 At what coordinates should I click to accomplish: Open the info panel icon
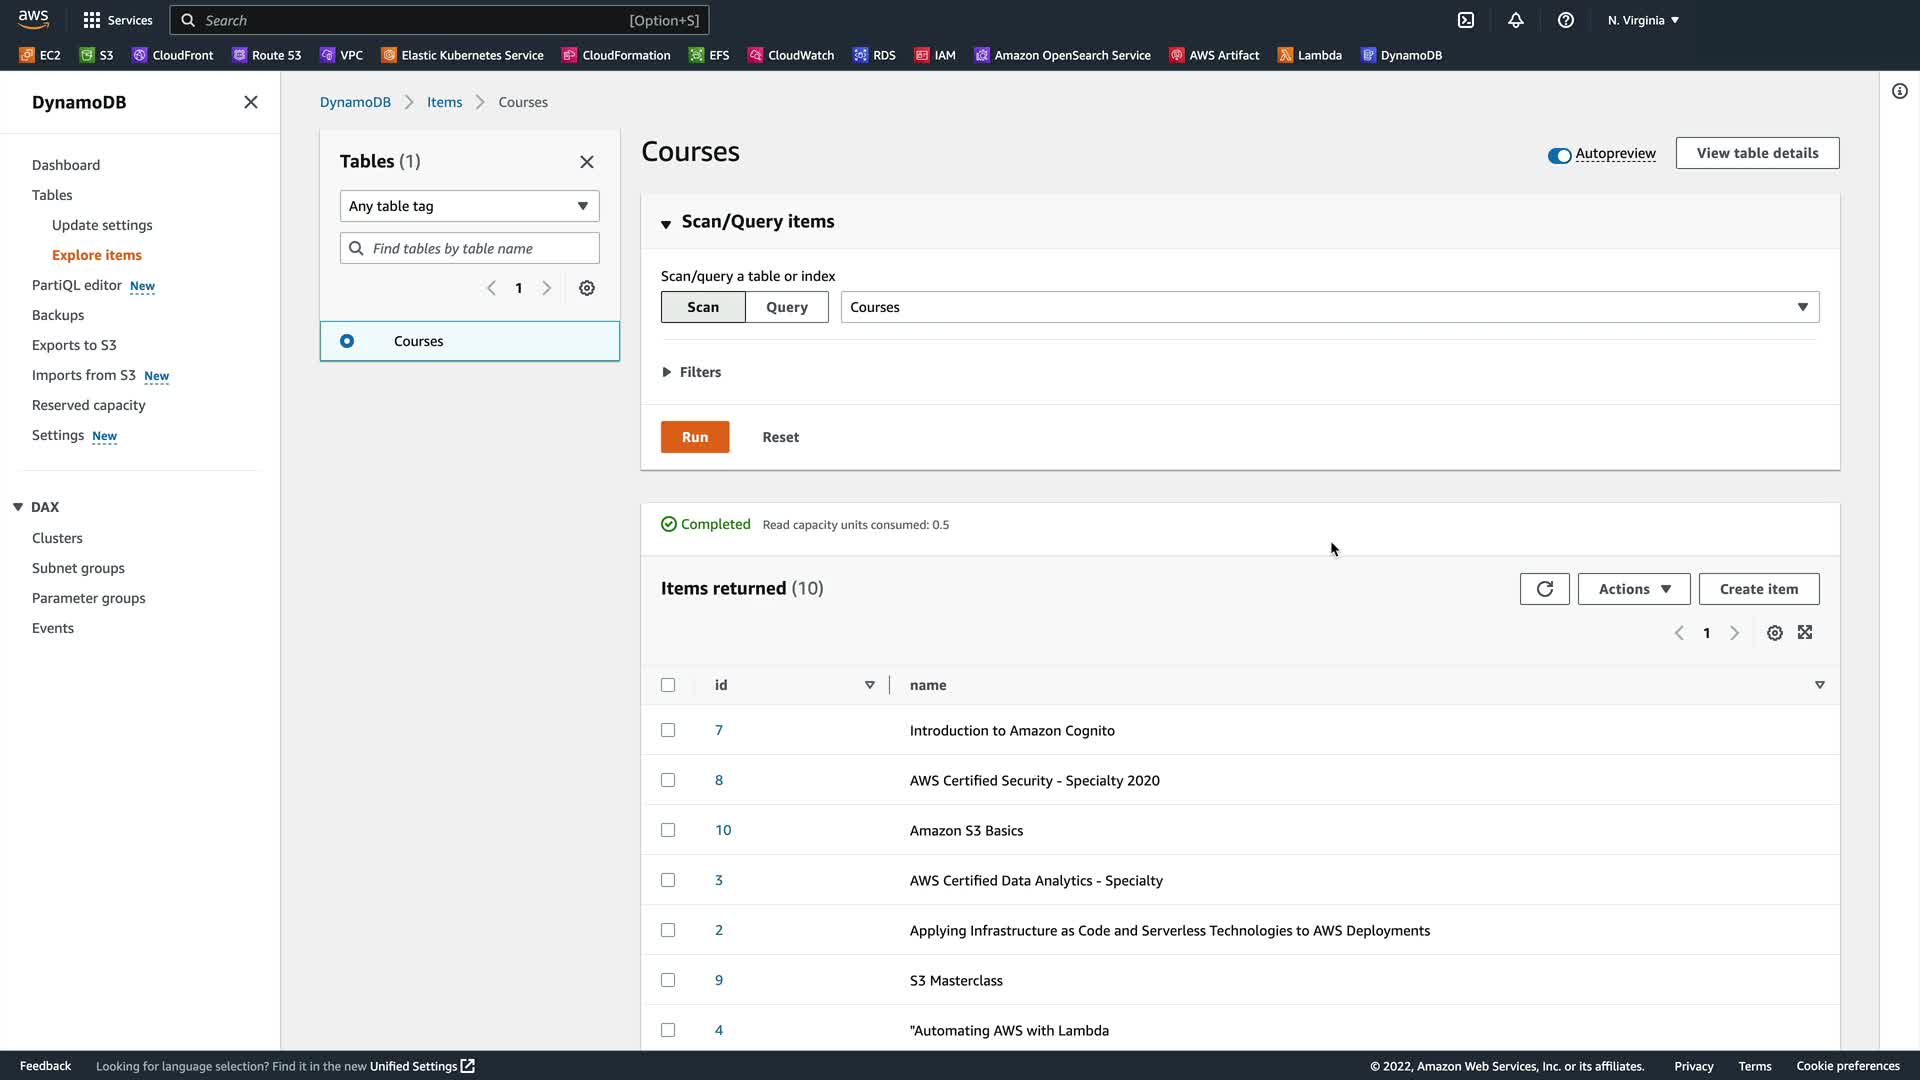(x=1899, y=92)
